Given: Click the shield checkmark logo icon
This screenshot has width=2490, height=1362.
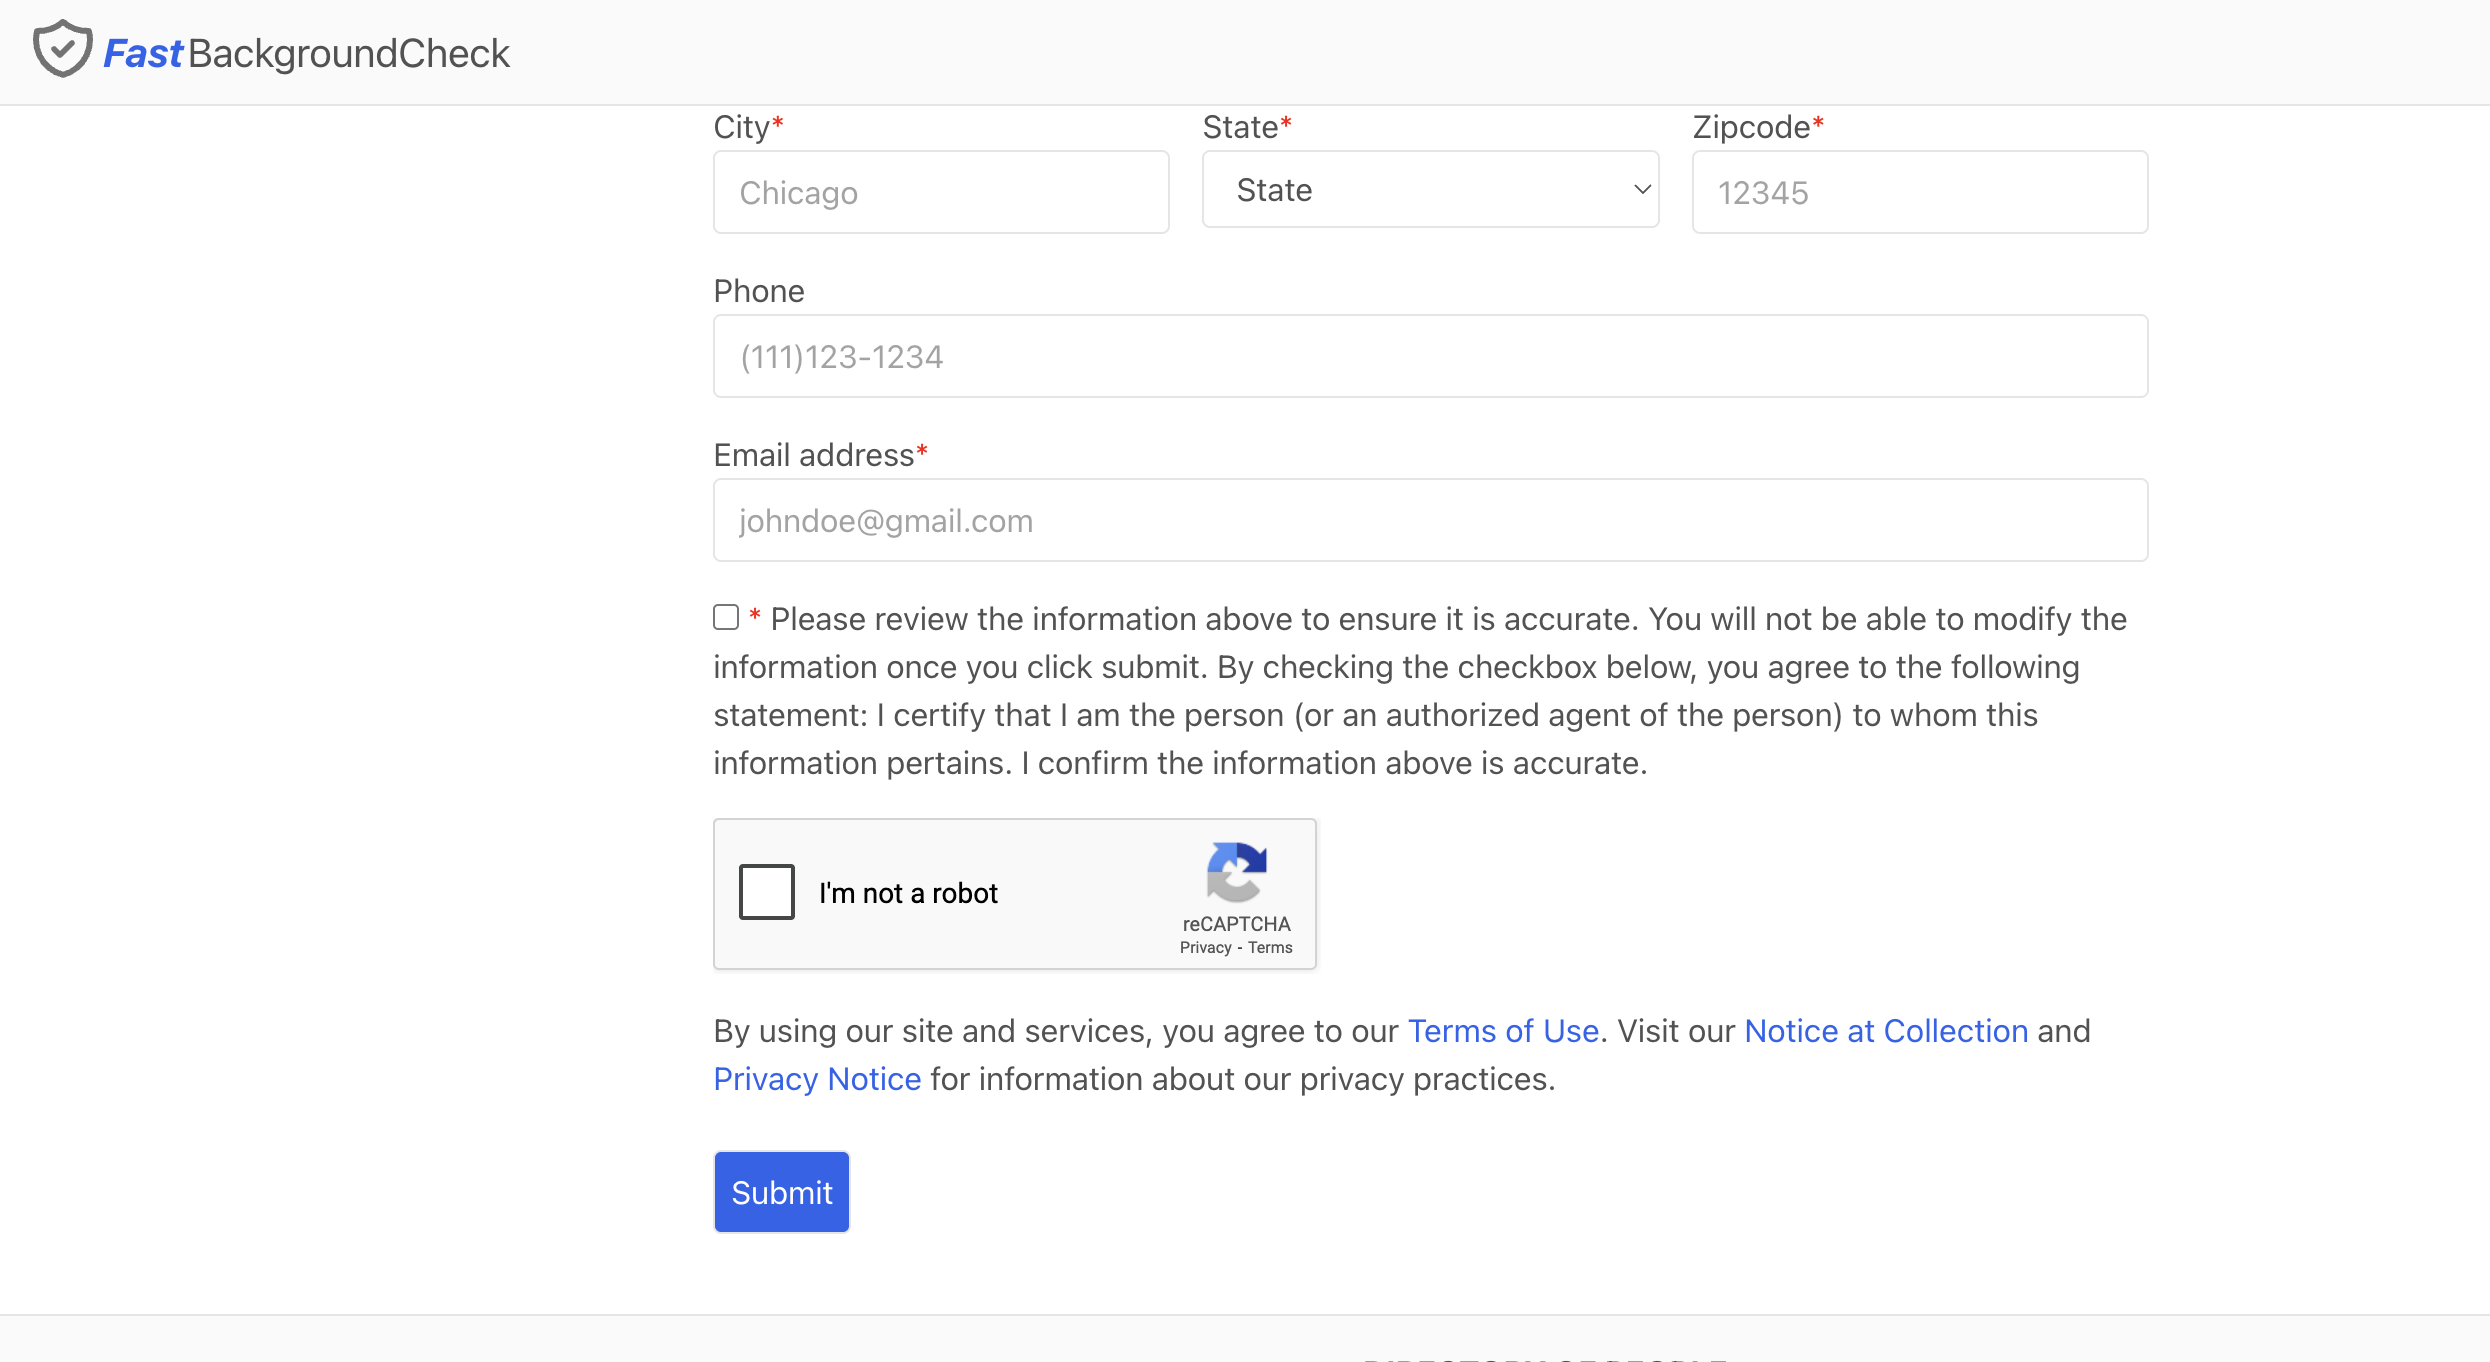Looking at the screenshot, I should pos(62,49).
